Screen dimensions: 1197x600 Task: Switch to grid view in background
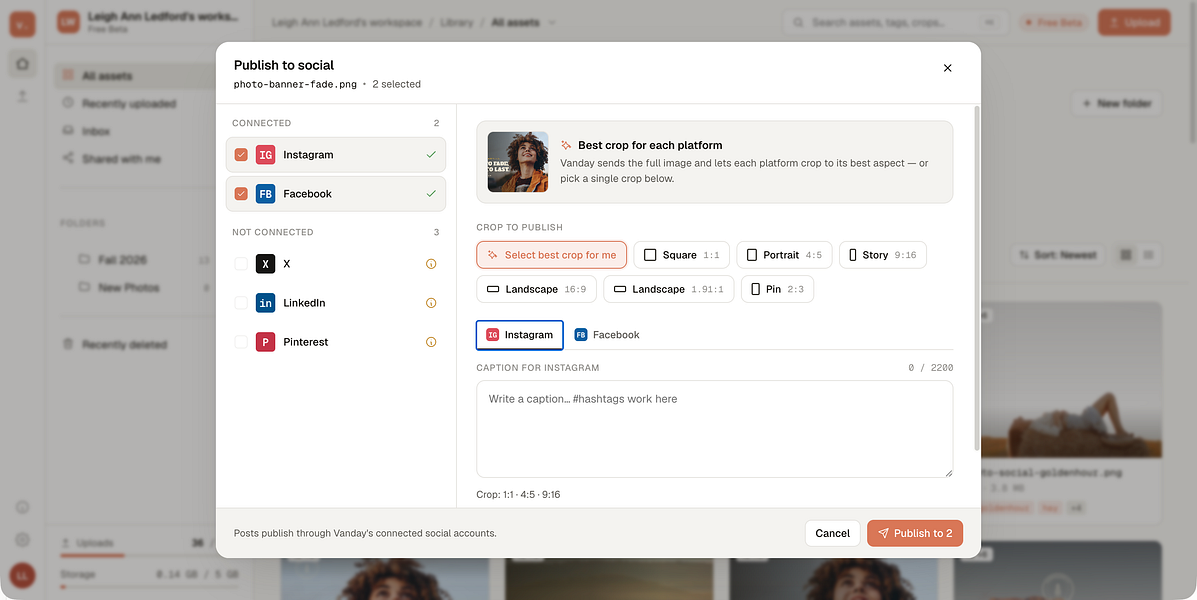[x=1125, y=255]
